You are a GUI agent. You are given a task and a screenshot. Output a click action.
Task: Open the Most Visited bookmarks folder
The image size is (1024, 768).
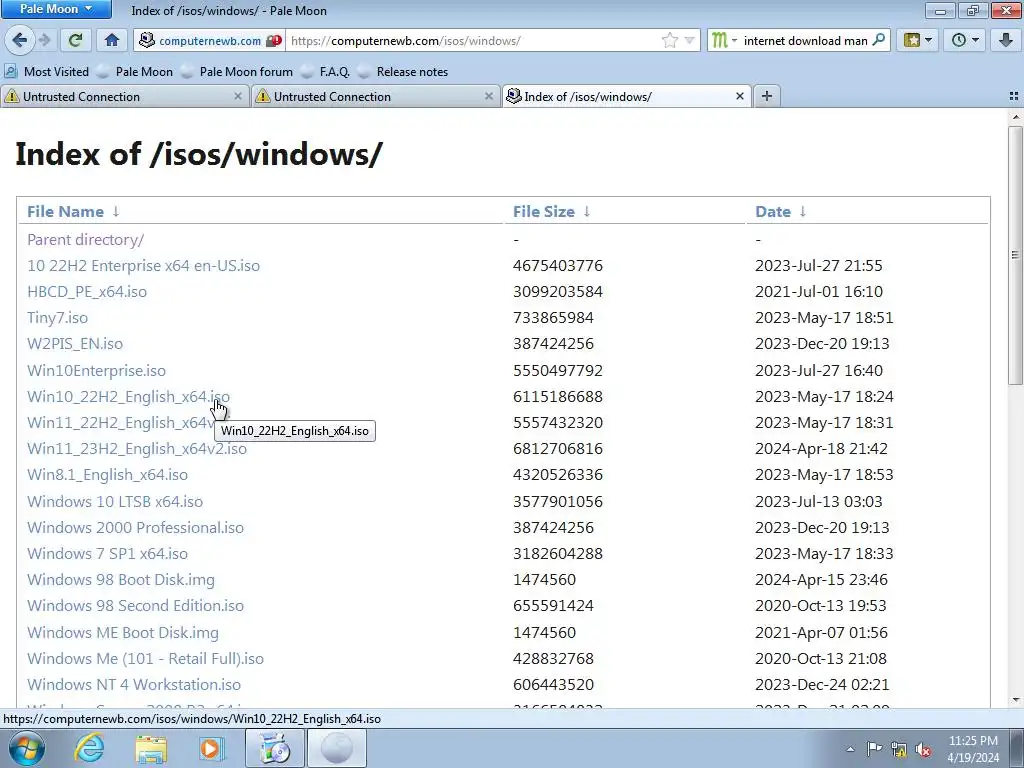(47, 72)
